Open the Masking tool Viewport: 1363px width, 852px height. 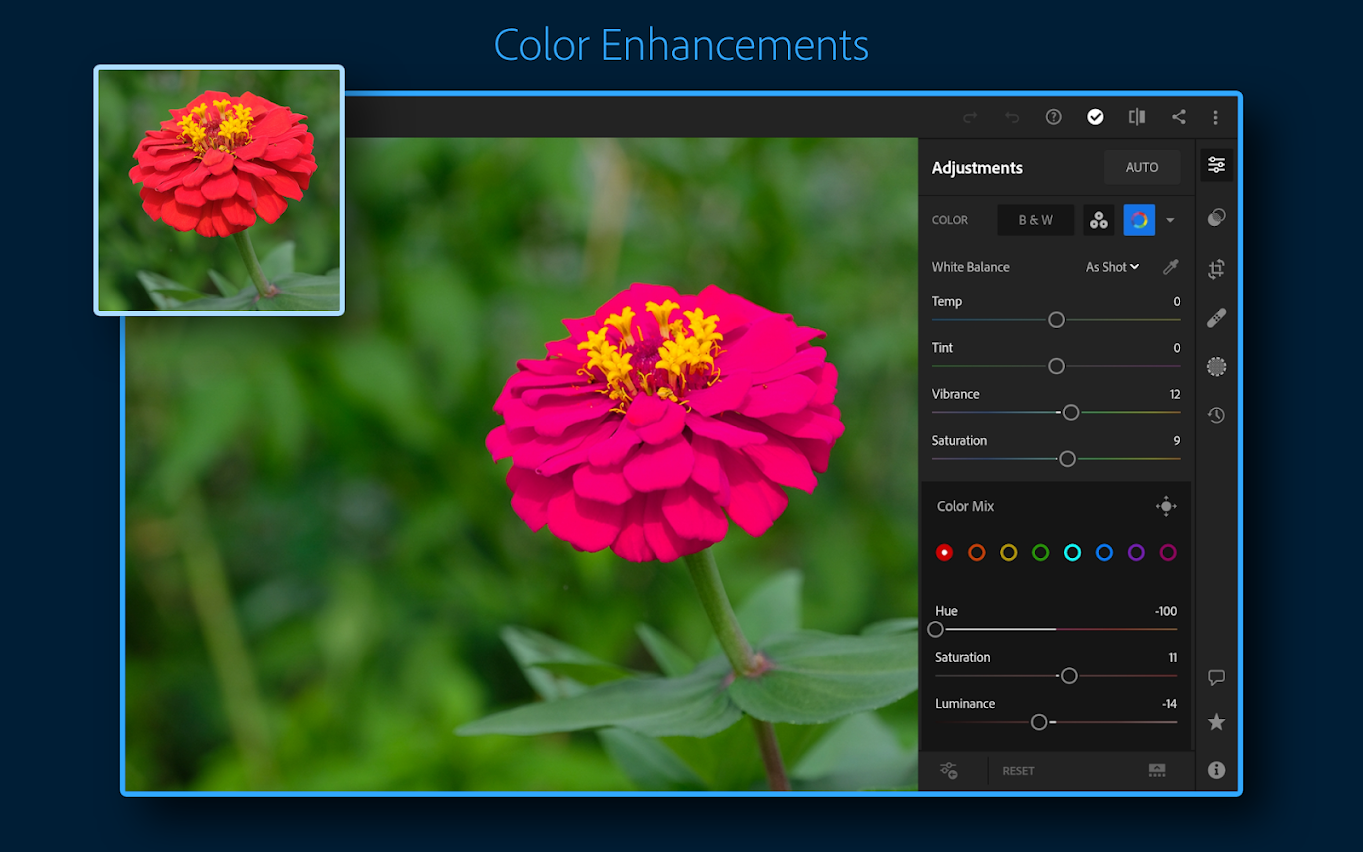tap(1216, 366)
